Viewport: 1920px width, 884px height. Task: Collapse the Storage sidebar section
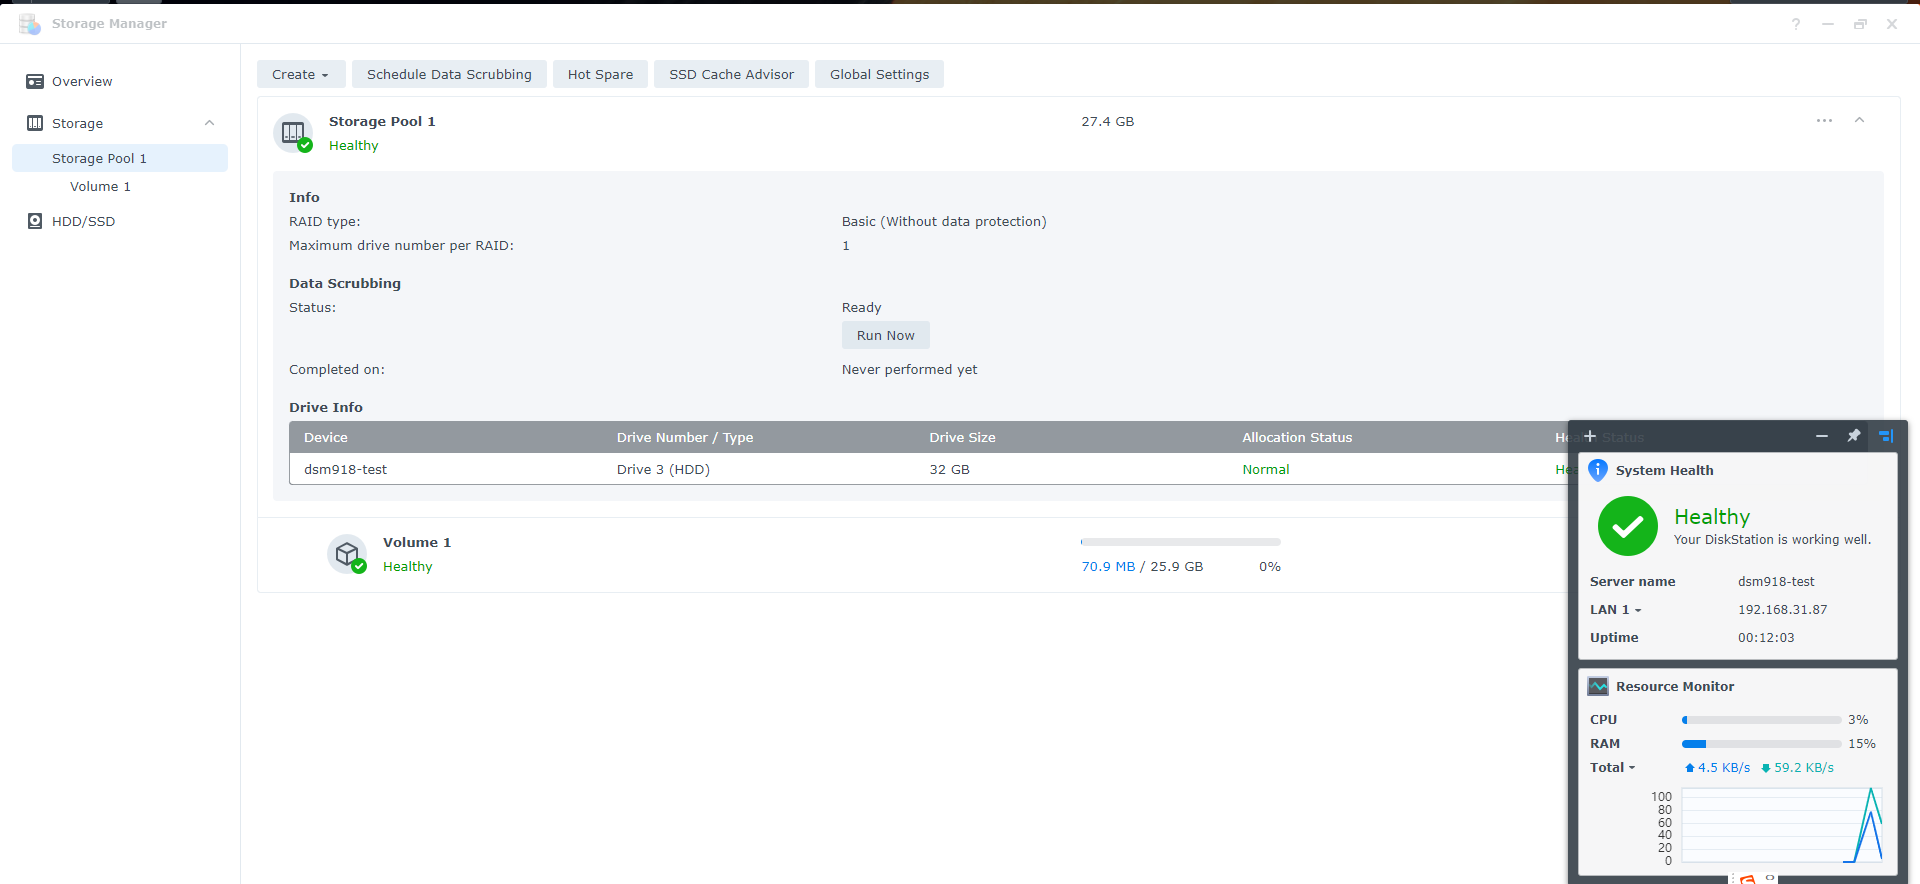pyautogui.click(x=210, y=123)
